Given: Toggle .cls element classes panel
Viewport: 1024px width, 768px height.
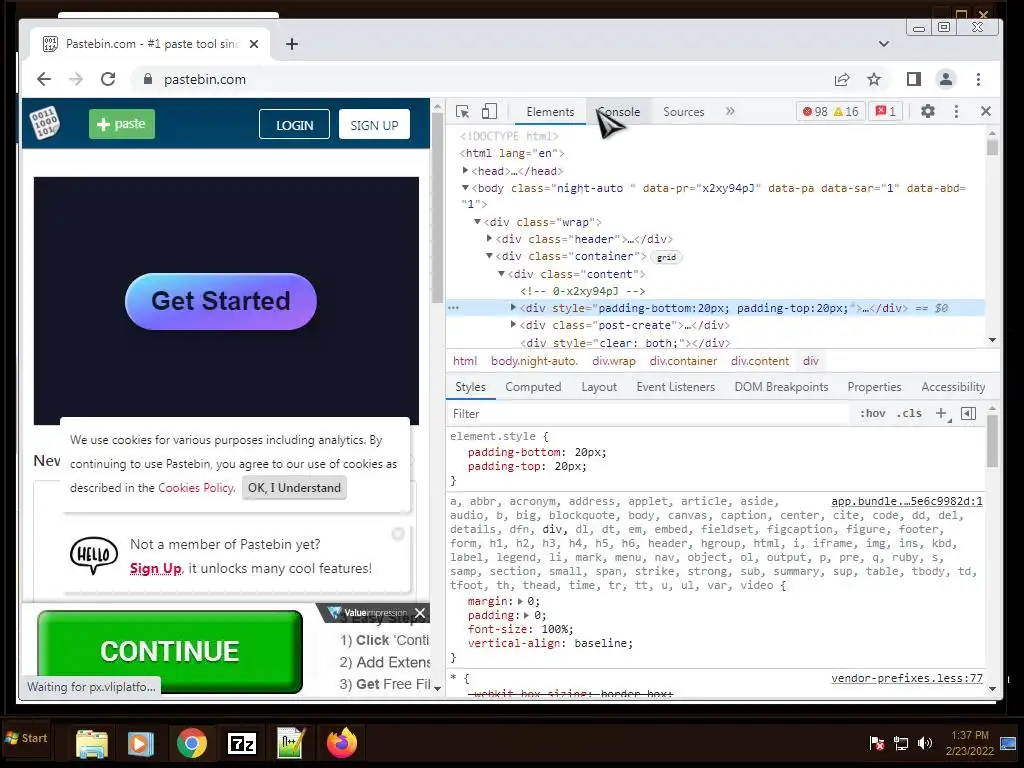Looking at the screenshot, I should point(908,413).
